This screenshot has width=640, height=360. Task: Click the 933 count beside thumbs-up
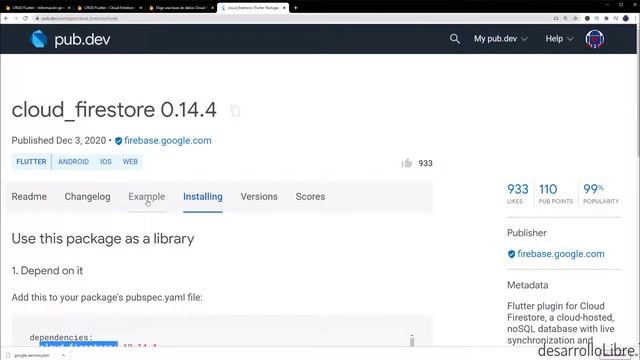click(x=425, y=163)
